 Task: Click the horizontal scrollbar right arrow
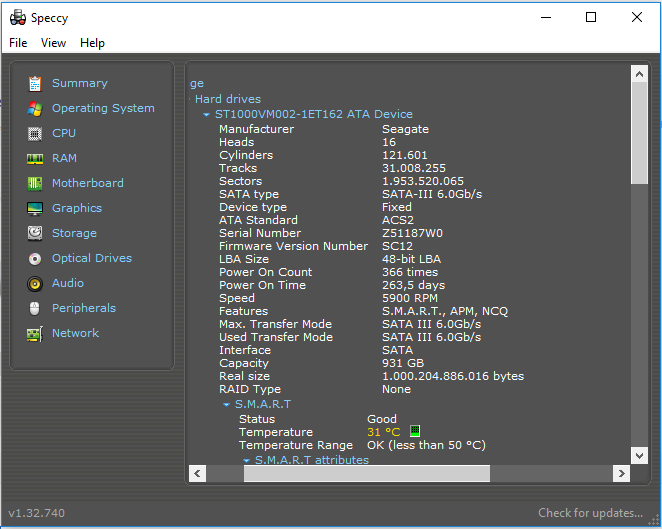[x=621, y=473]
